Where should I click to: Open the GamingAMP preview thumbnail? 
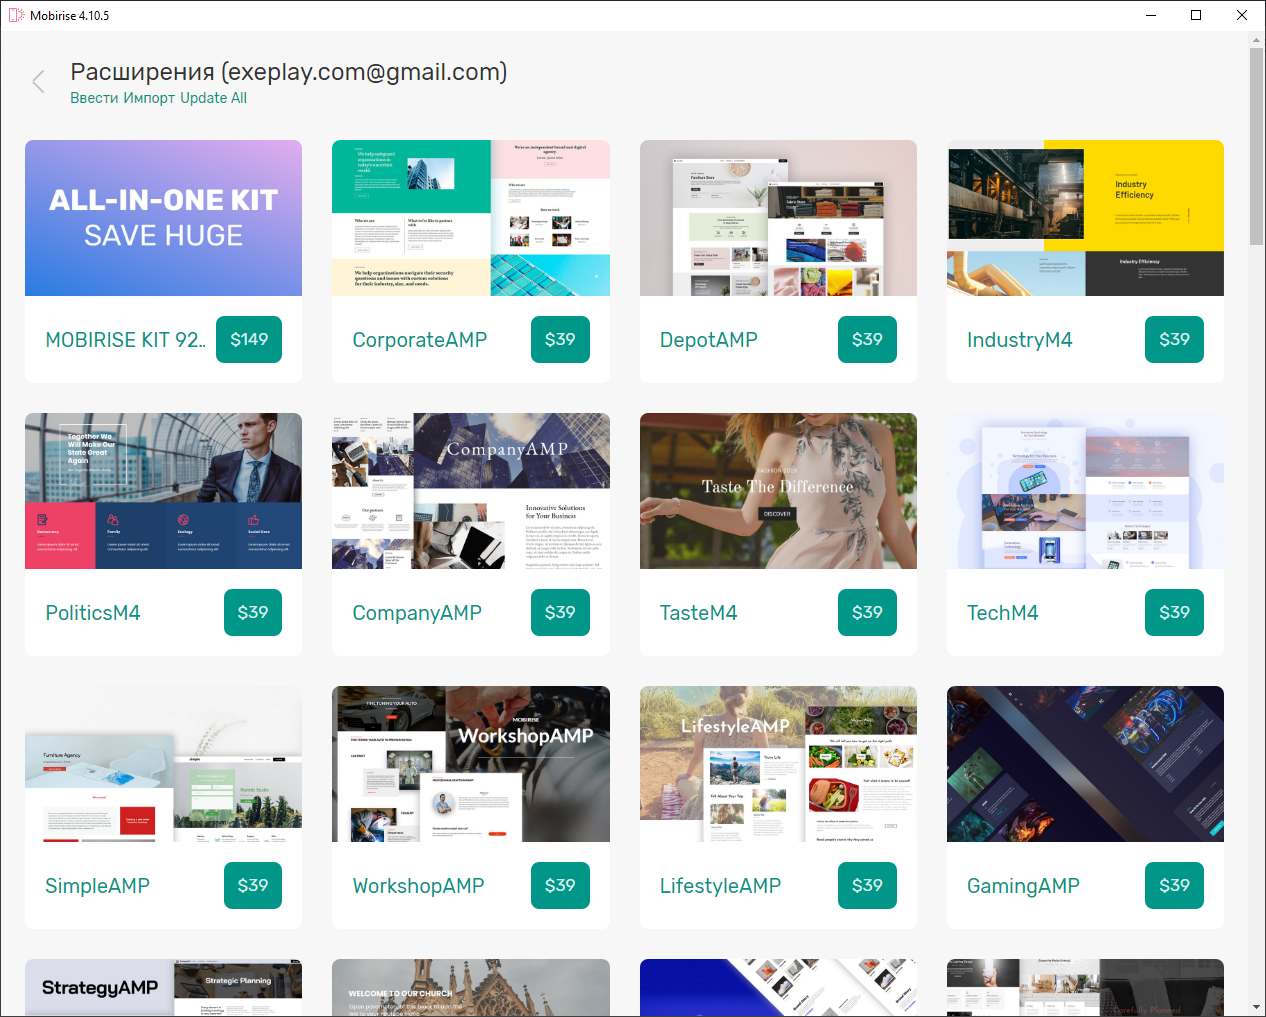tap(1085, 764)
